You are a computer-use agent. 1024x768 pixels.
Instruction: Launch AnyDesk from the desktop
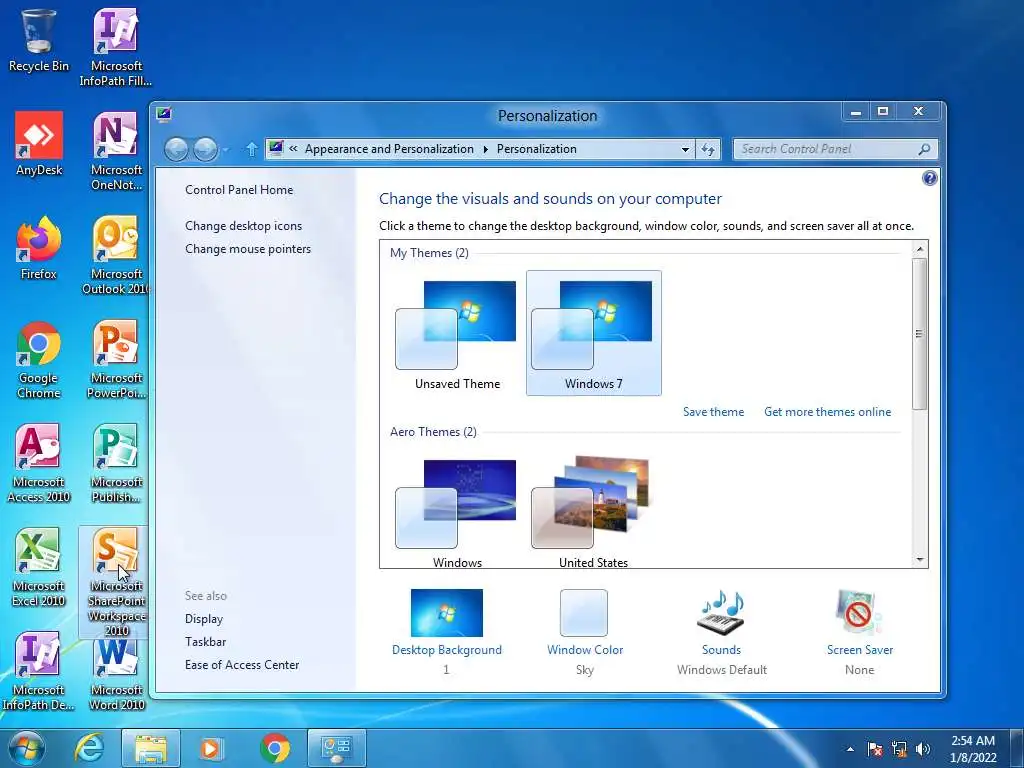click(39, 144)
